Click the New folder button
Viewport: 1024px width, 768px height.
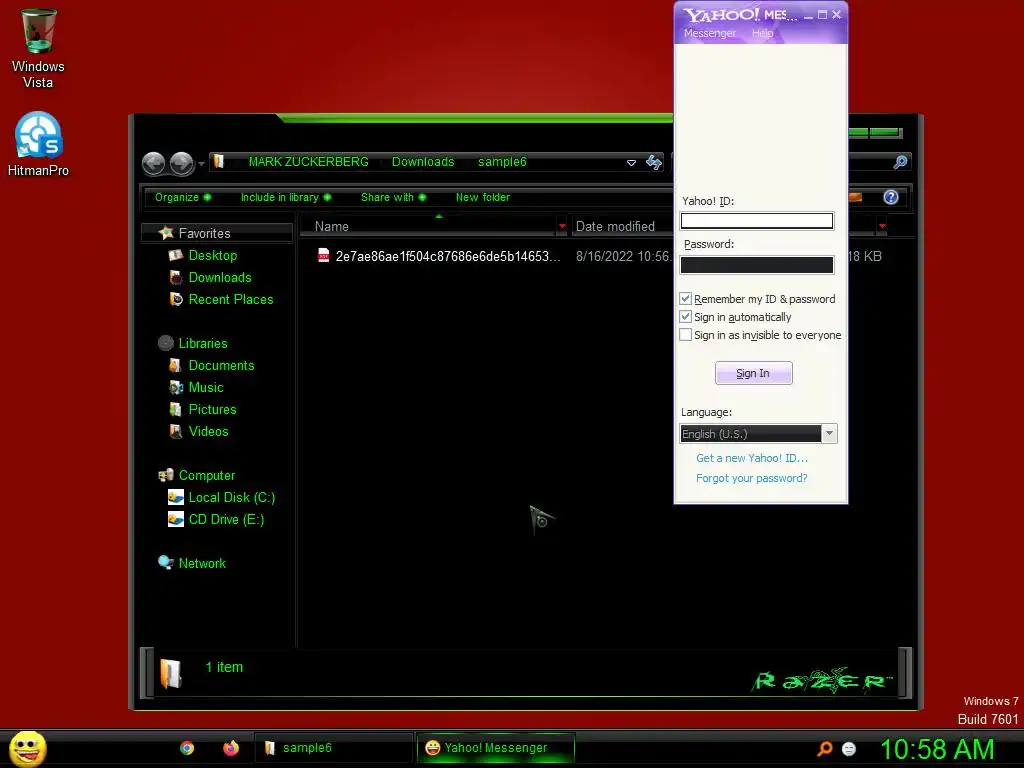click(x=483, y=197)
